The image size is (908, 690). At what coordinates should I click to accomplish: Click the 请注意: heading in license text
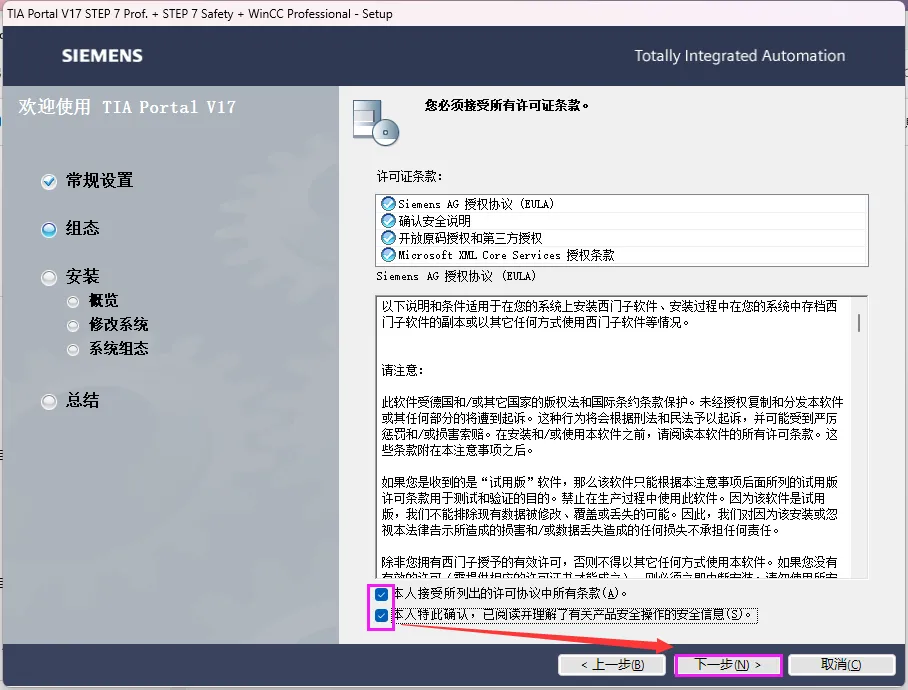click(x=402, y=370)
